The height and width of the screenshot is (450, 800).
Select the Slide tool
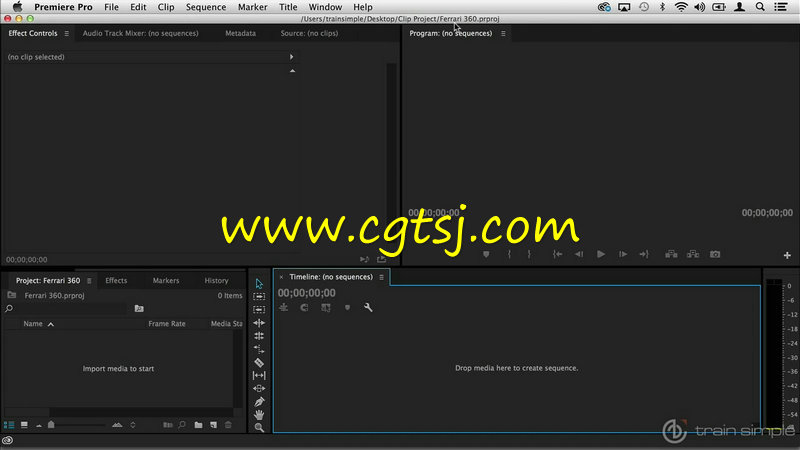[259, 389]
